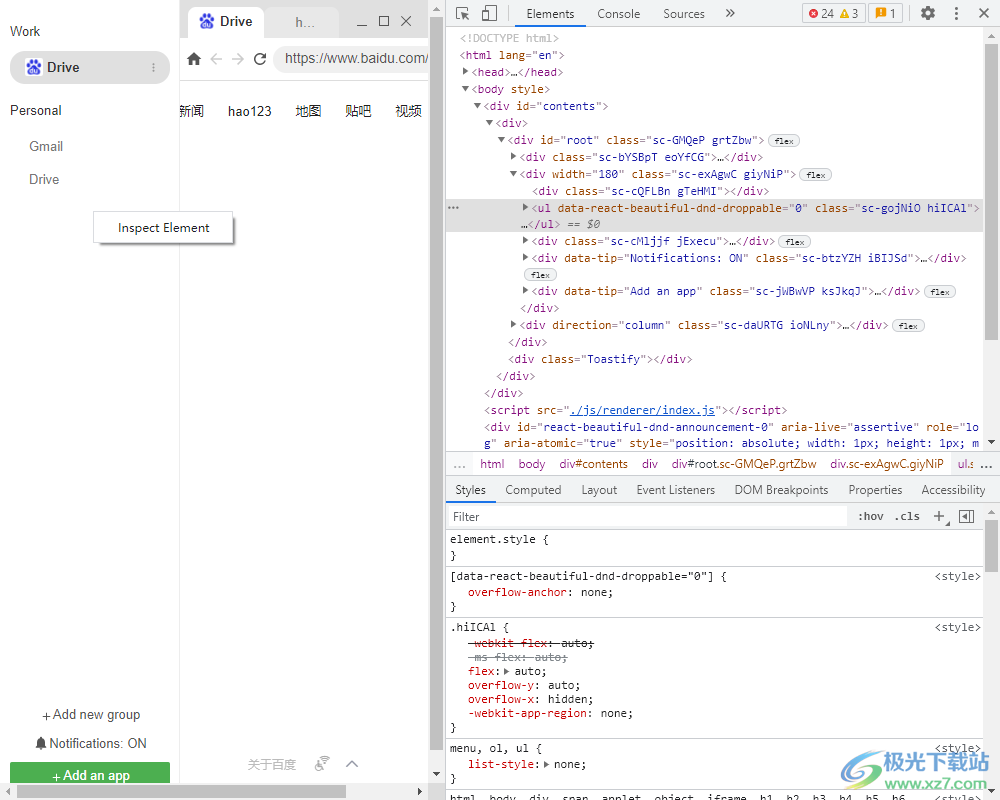Expand the flex shorthand property in .hiICAl
1000x800 pixels.
507,671
